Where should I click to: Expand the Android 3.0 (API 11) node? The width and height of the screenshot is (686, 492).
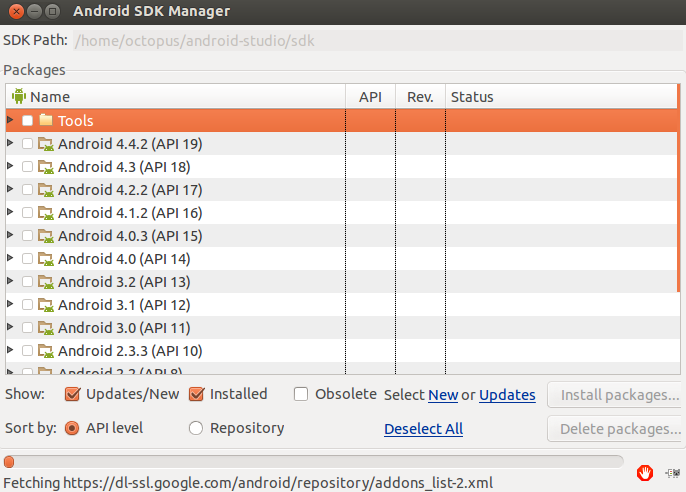point(10,327)
